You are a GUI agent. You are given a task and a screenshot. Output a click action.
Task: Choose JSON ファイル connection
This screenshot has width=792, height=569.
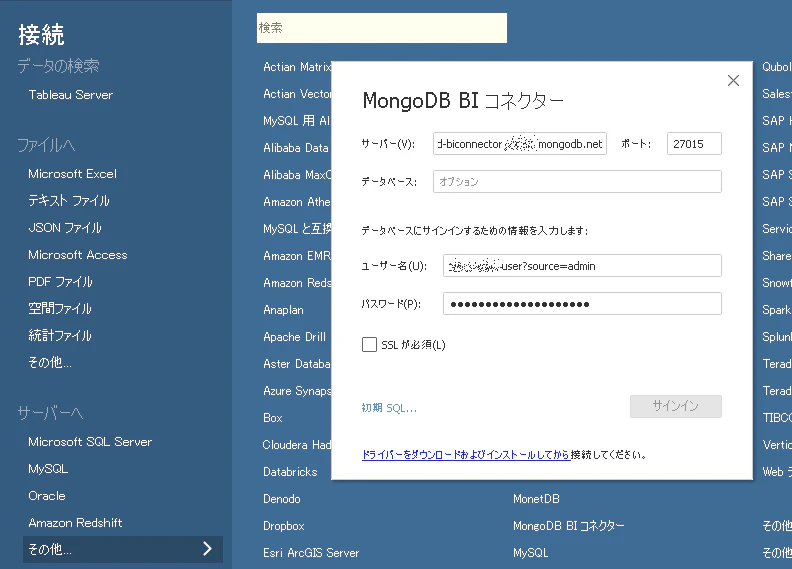pyautogui.click(x=65, y=228)
